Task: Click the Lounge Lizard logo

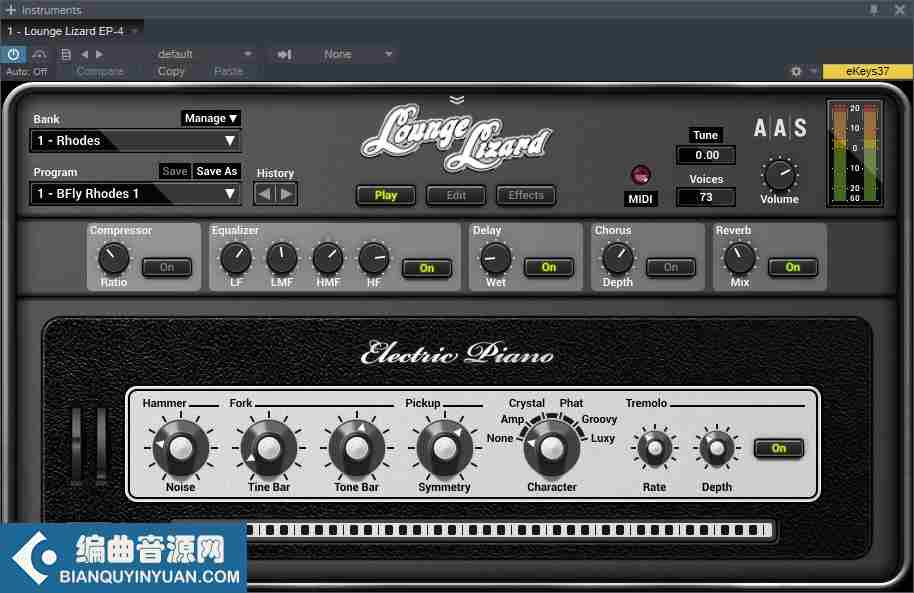Action: pos(456,138)
